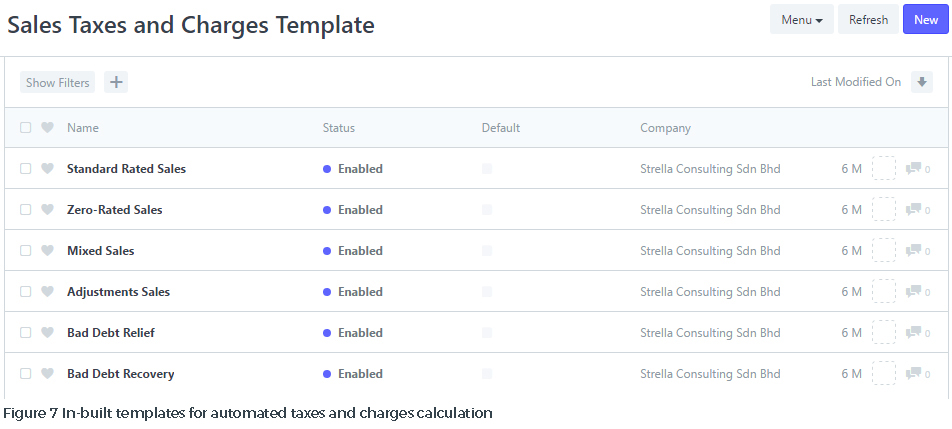Sort by the Status column header
The width and height of the screenshot is (952, 429).
tap(339, 128)
